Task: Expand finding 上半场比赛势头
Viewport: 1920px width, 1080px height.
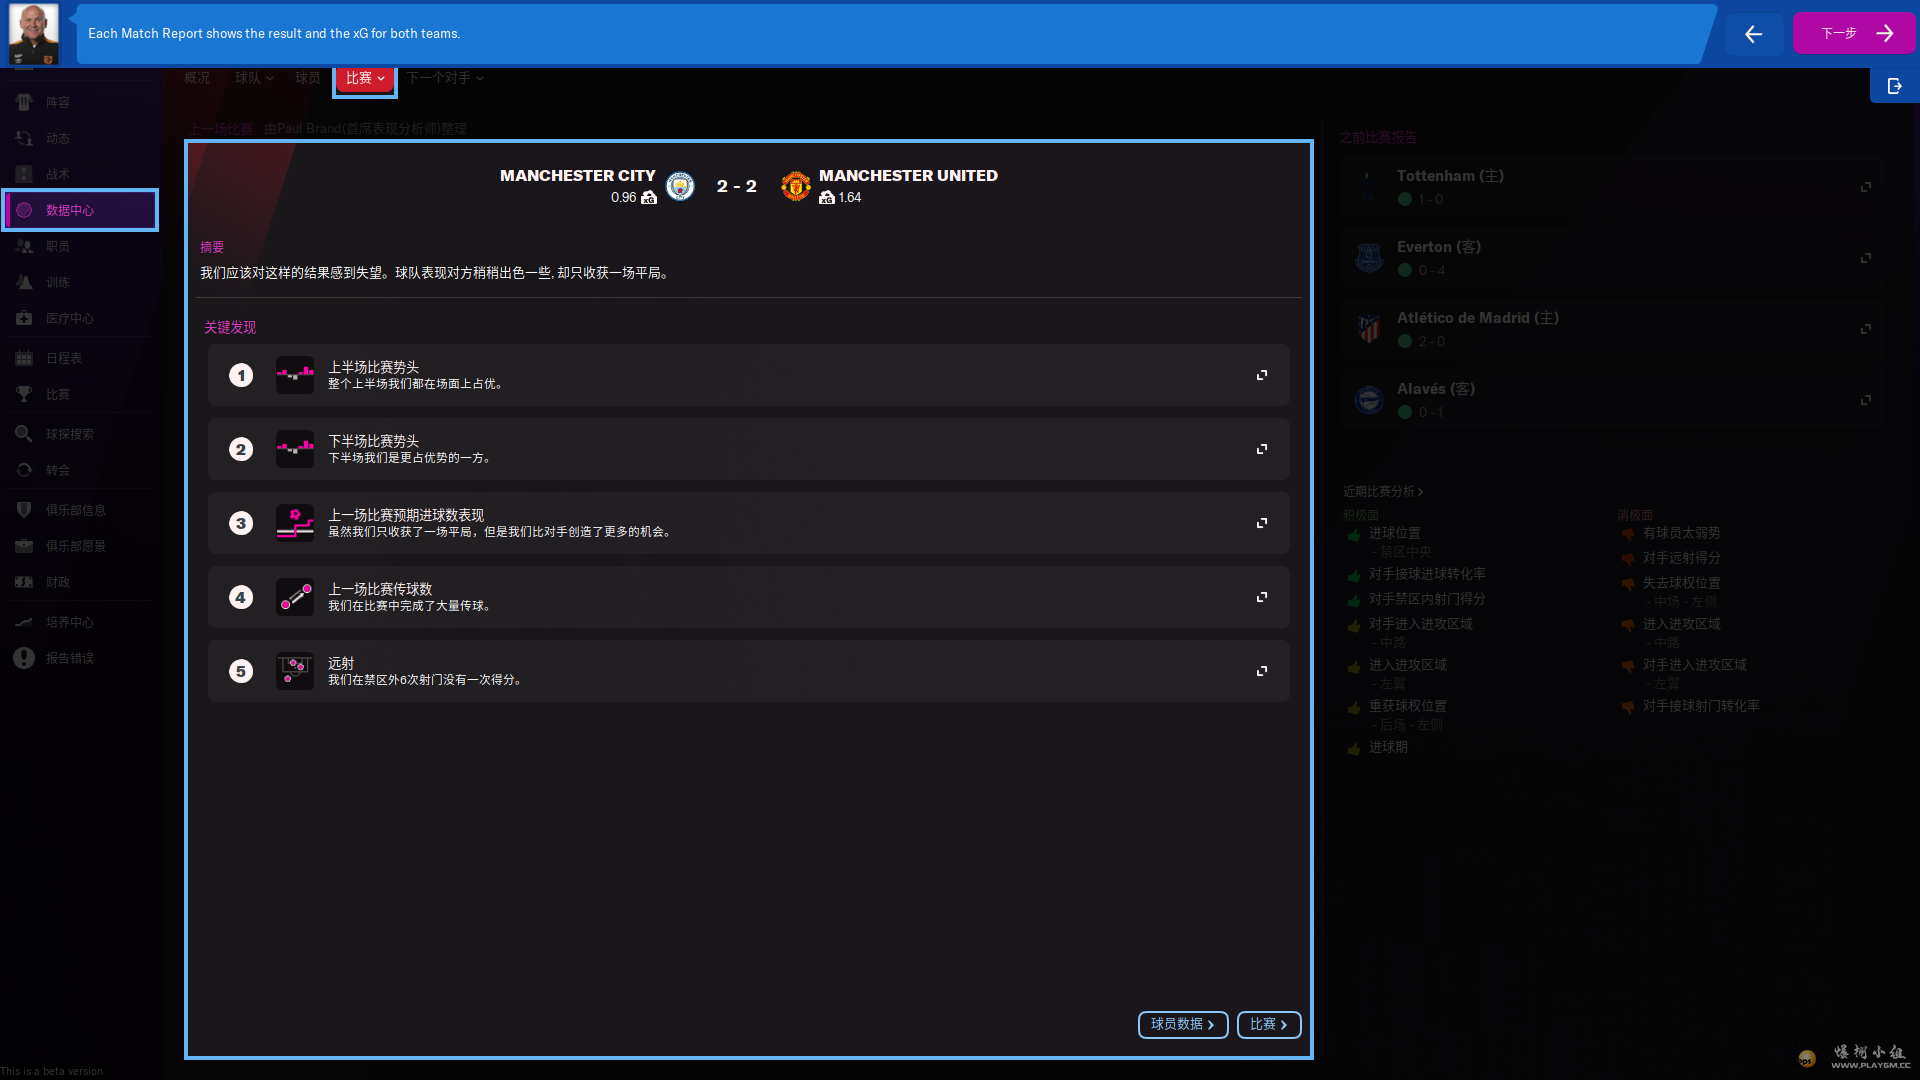Action: click(x=1262, y=375)
